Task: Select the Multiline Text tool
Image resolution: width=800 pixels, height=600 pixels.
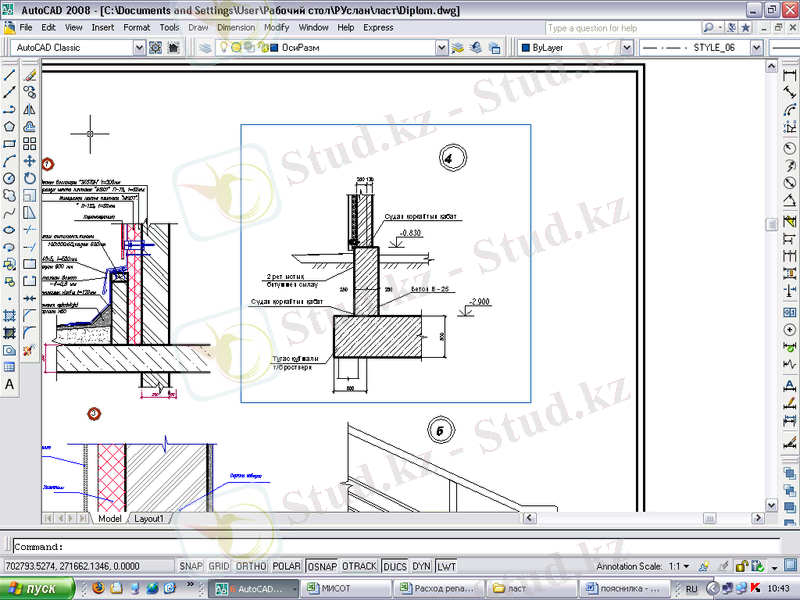Action: (x=9, y=385)
